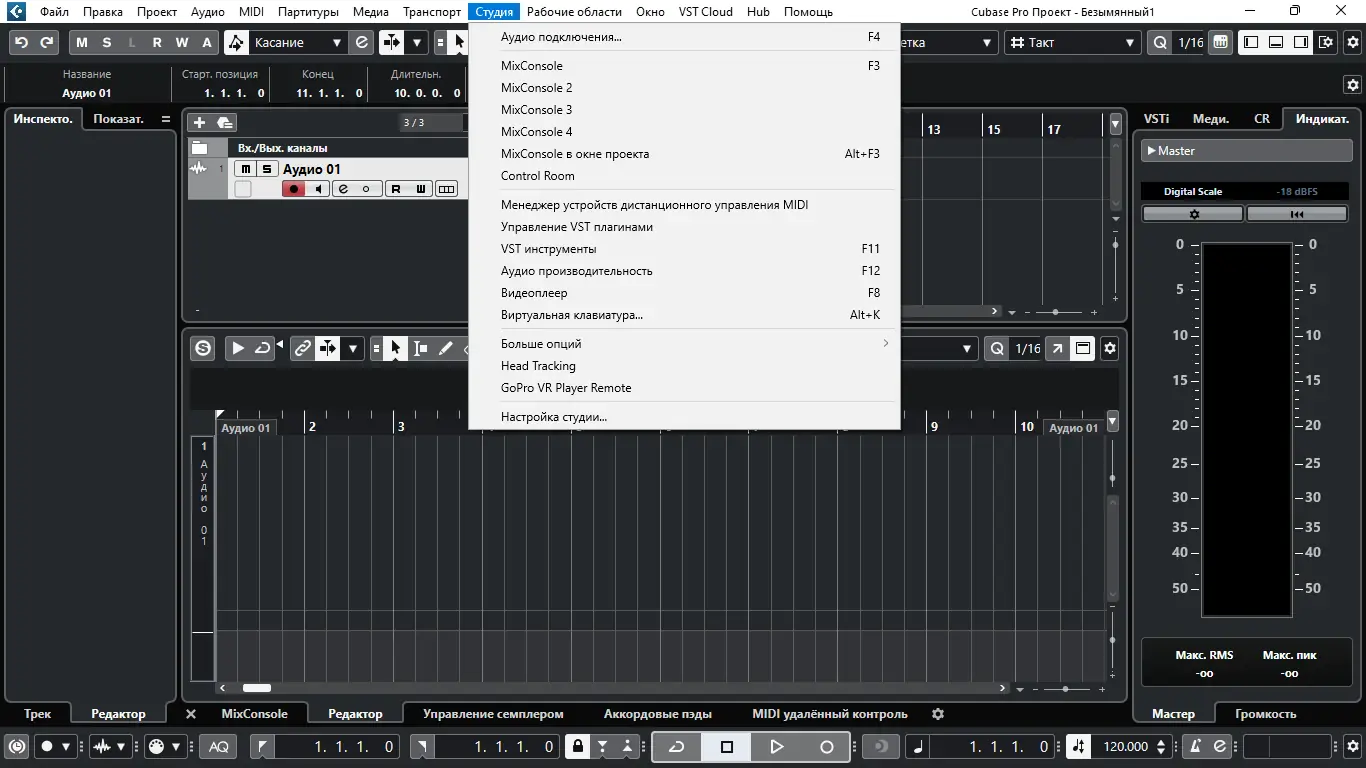
Task: Toggle global Read automation R
Action: coord(156,42)
